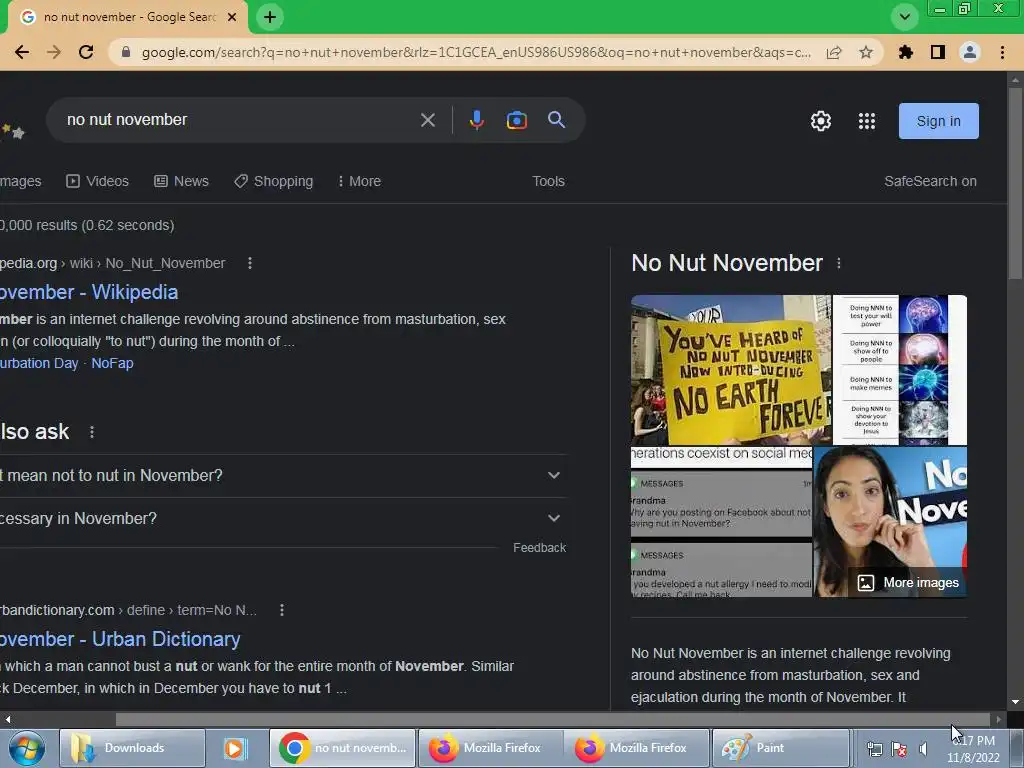Image resolution: width=1024 pixels, height=768 pixels.
Task: Open the galaxy brain meme thumbnail
Action: (x=900, y=370)
